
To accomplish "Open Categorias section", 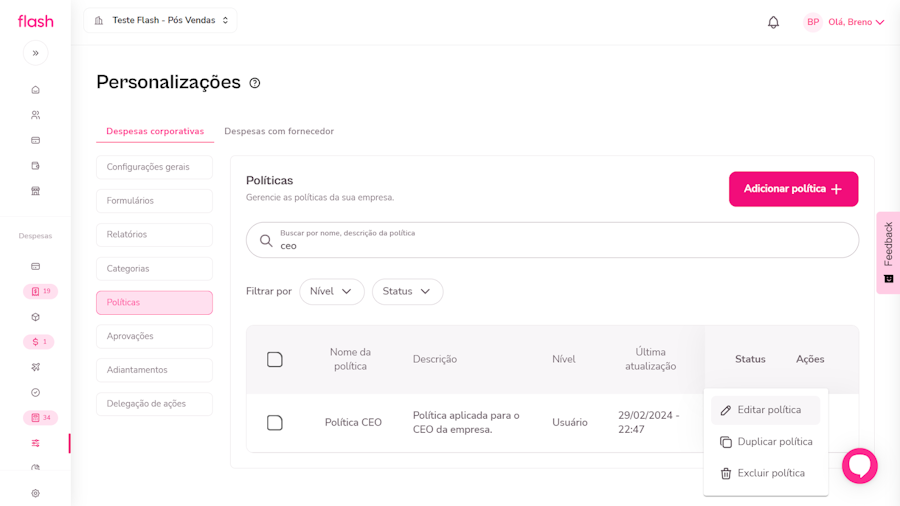I will pos(154,268).
